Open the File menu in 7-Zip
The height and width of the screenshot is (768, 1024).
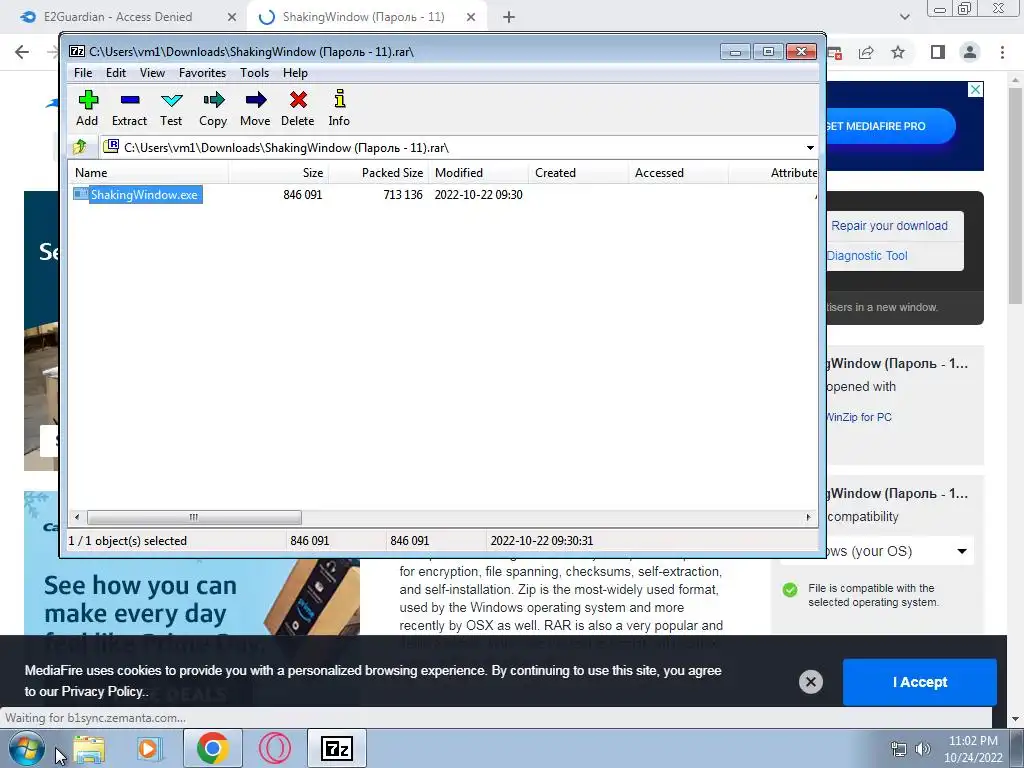pyautogui.click(x=83, y=72)
